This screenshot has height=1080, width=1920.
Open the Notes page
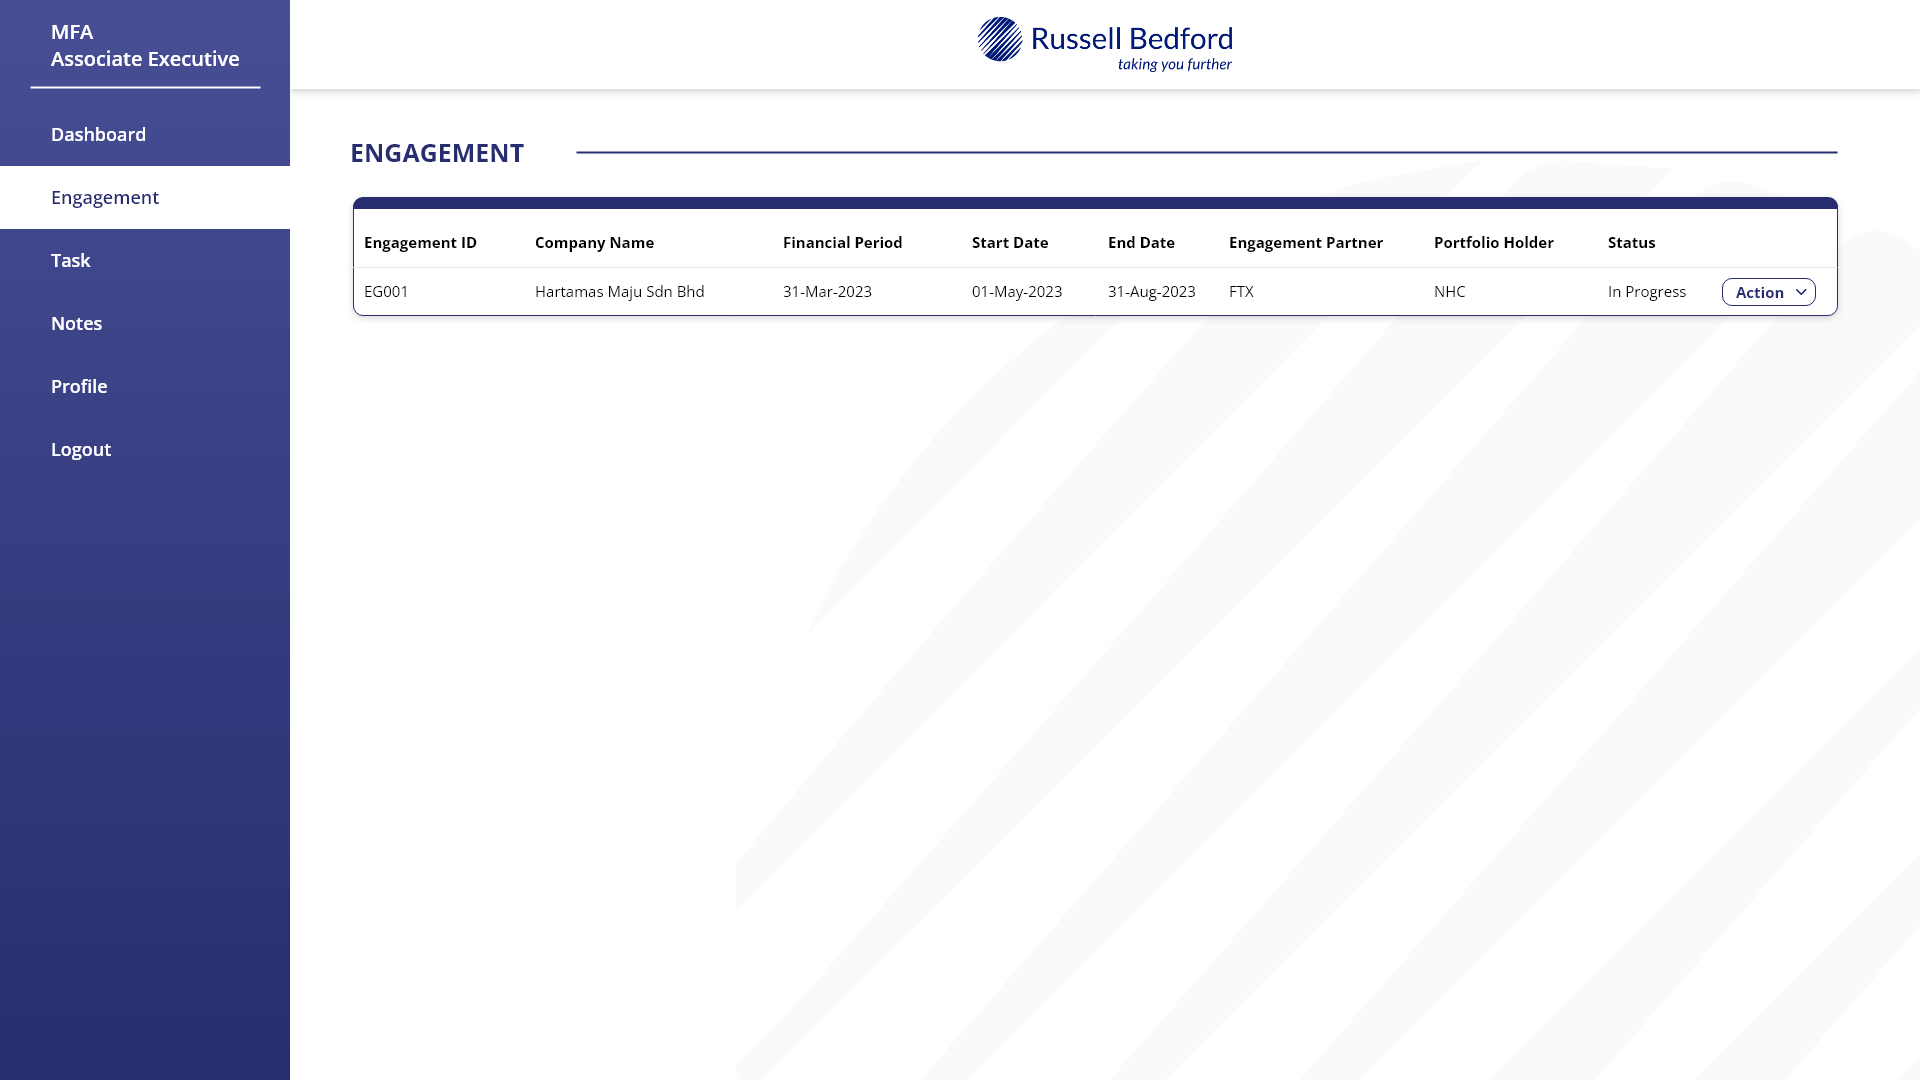[x=76, y=323]
